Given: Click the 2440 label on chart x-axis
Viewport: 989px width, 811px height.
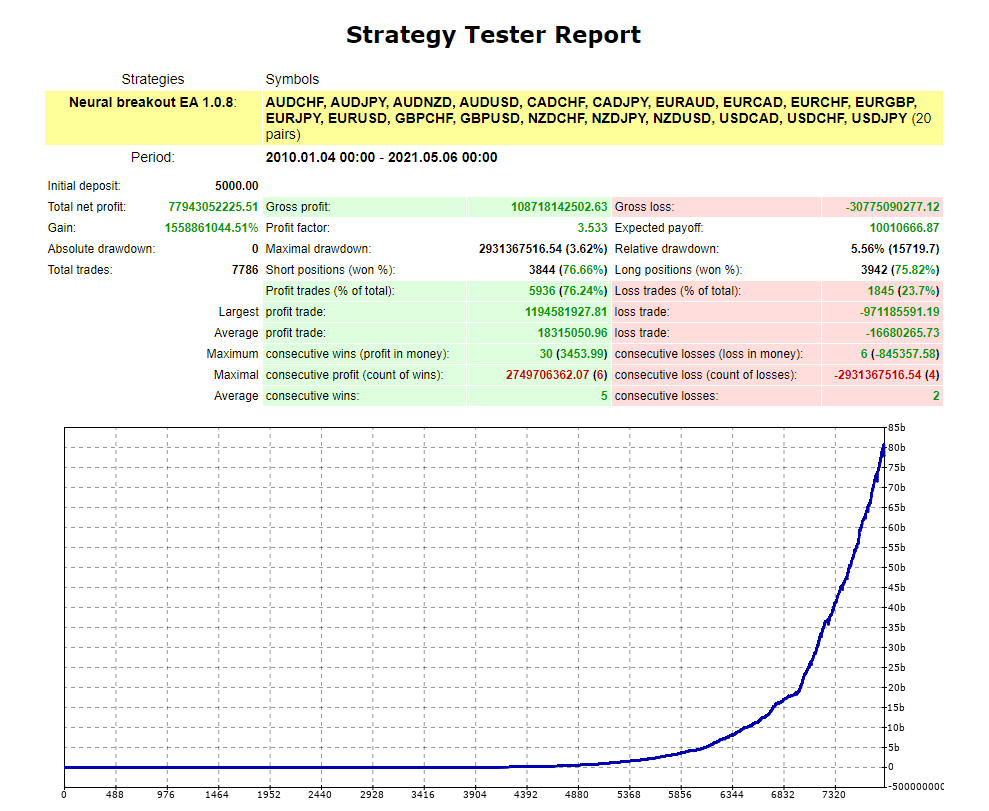Looking at the screenshot, I should [x=320, y=795].
